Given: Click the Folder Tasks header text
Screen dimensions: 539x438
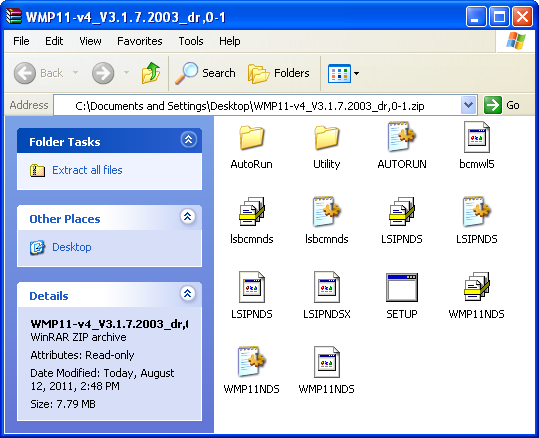Looking at the screenshot, I should point(65,142).
